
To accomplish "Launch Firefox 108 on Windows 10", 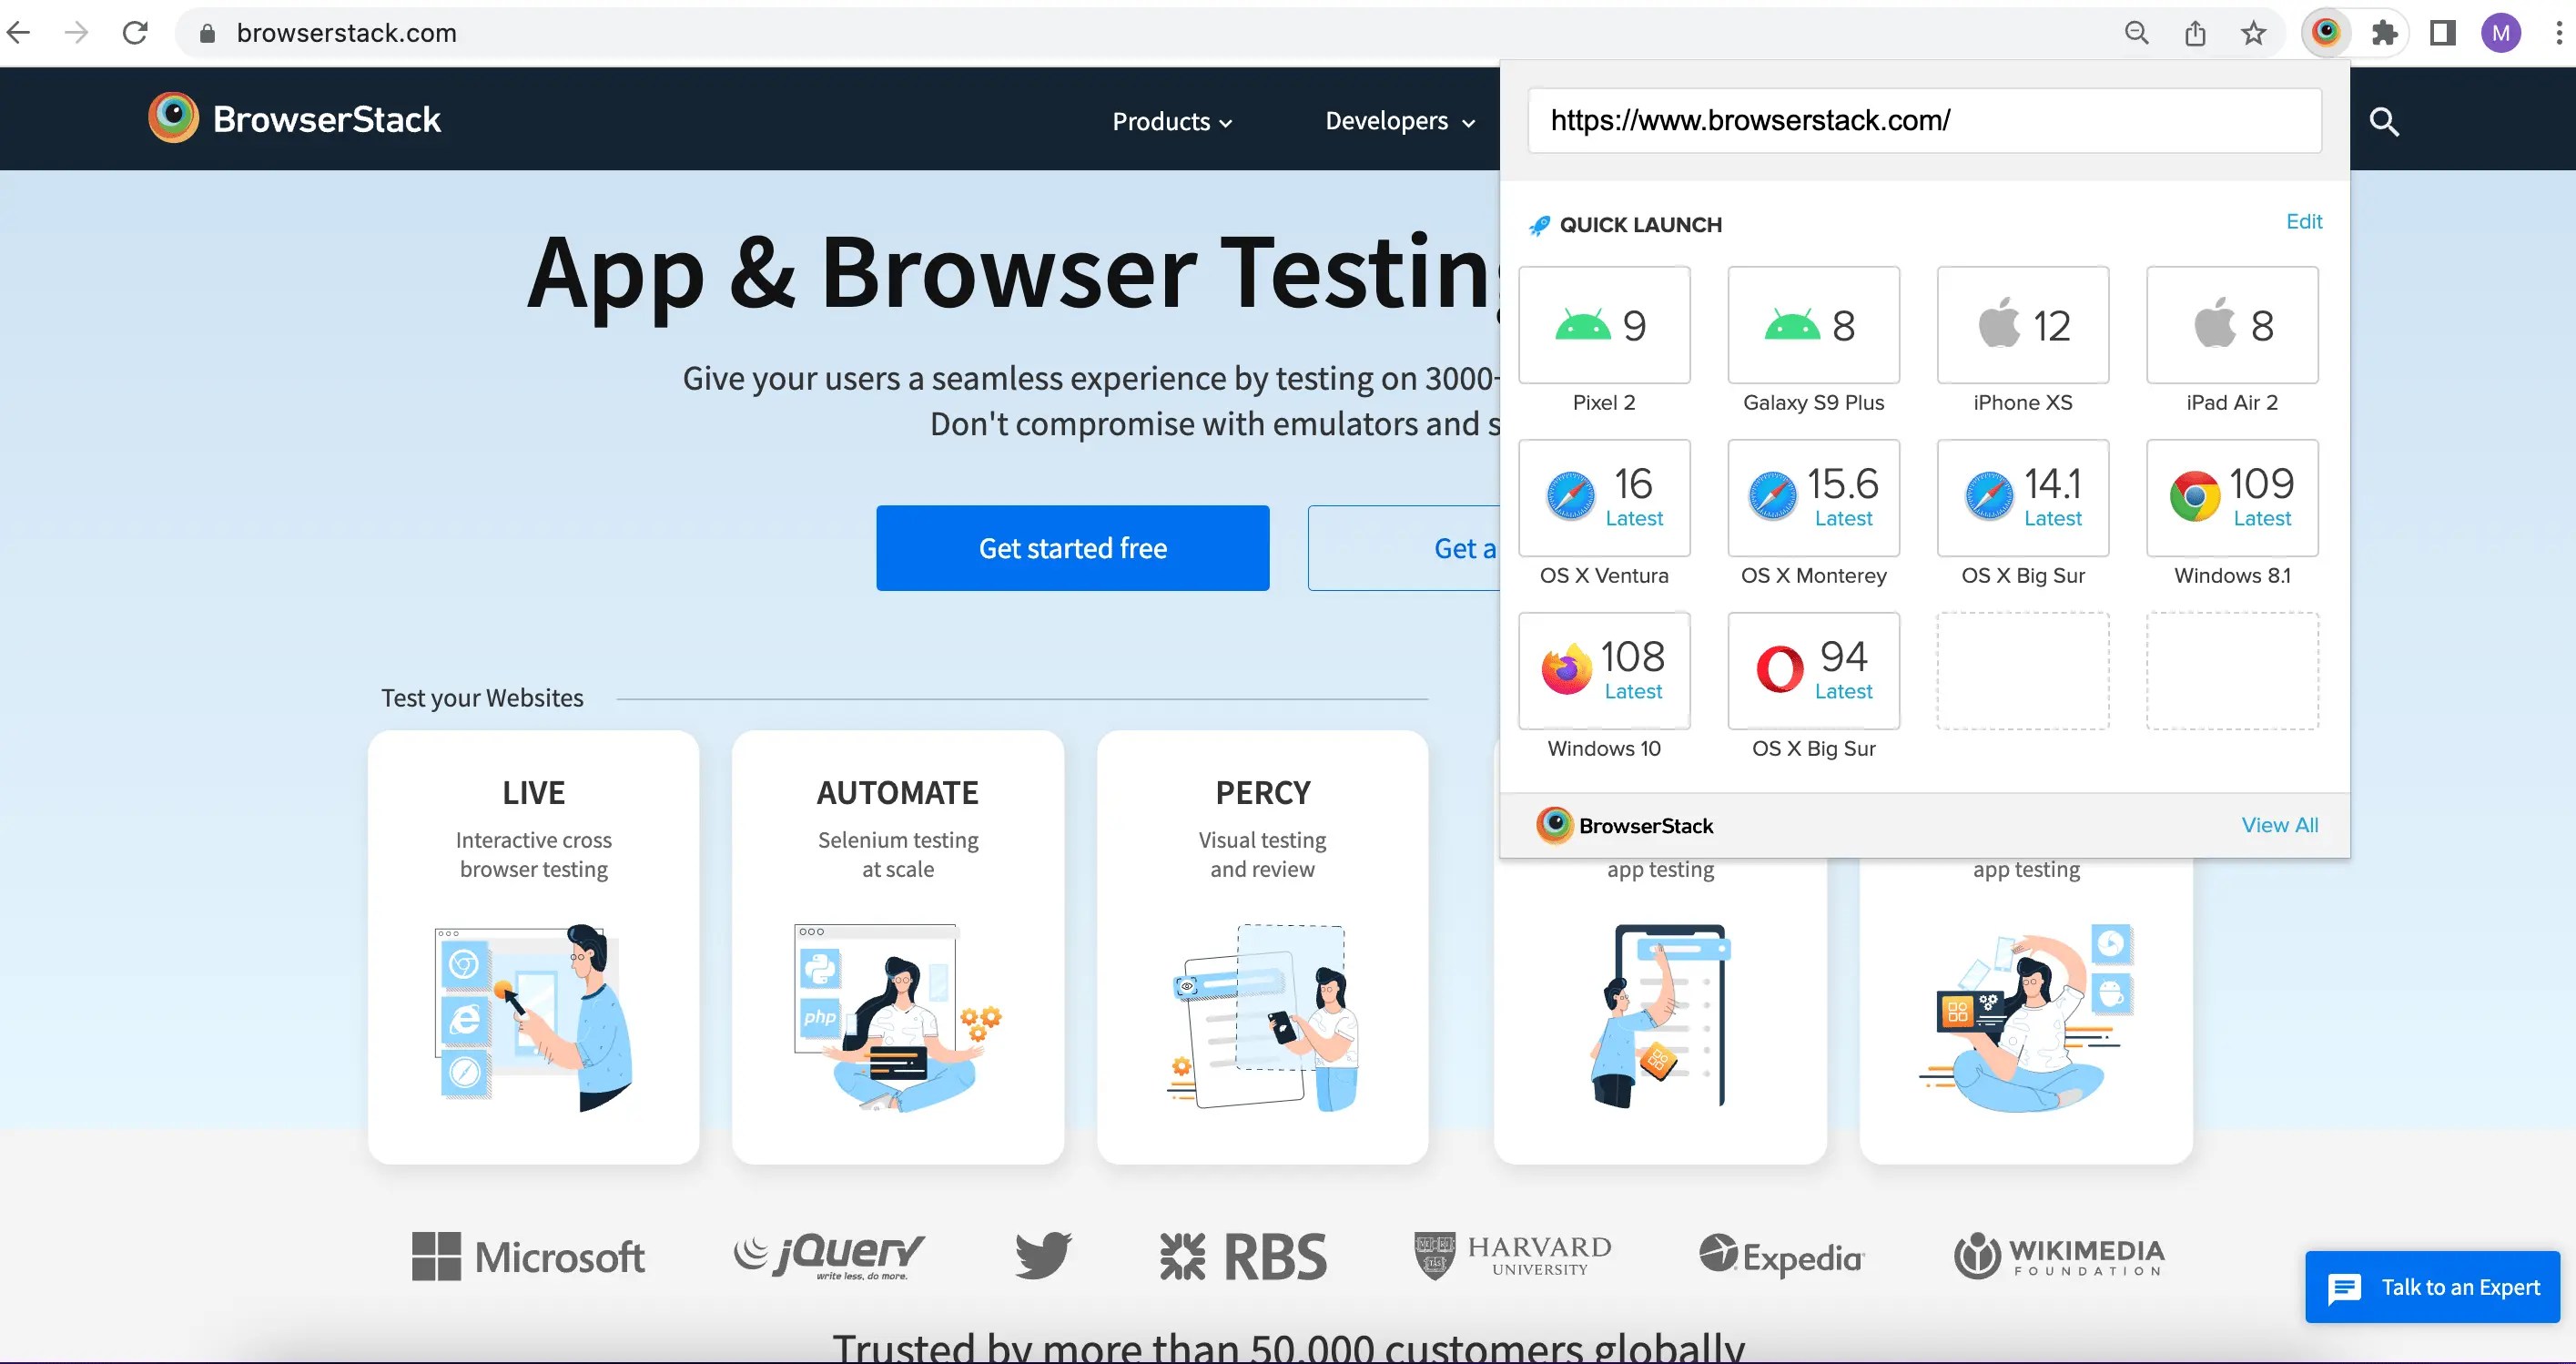I will [x=1604, y=671].
